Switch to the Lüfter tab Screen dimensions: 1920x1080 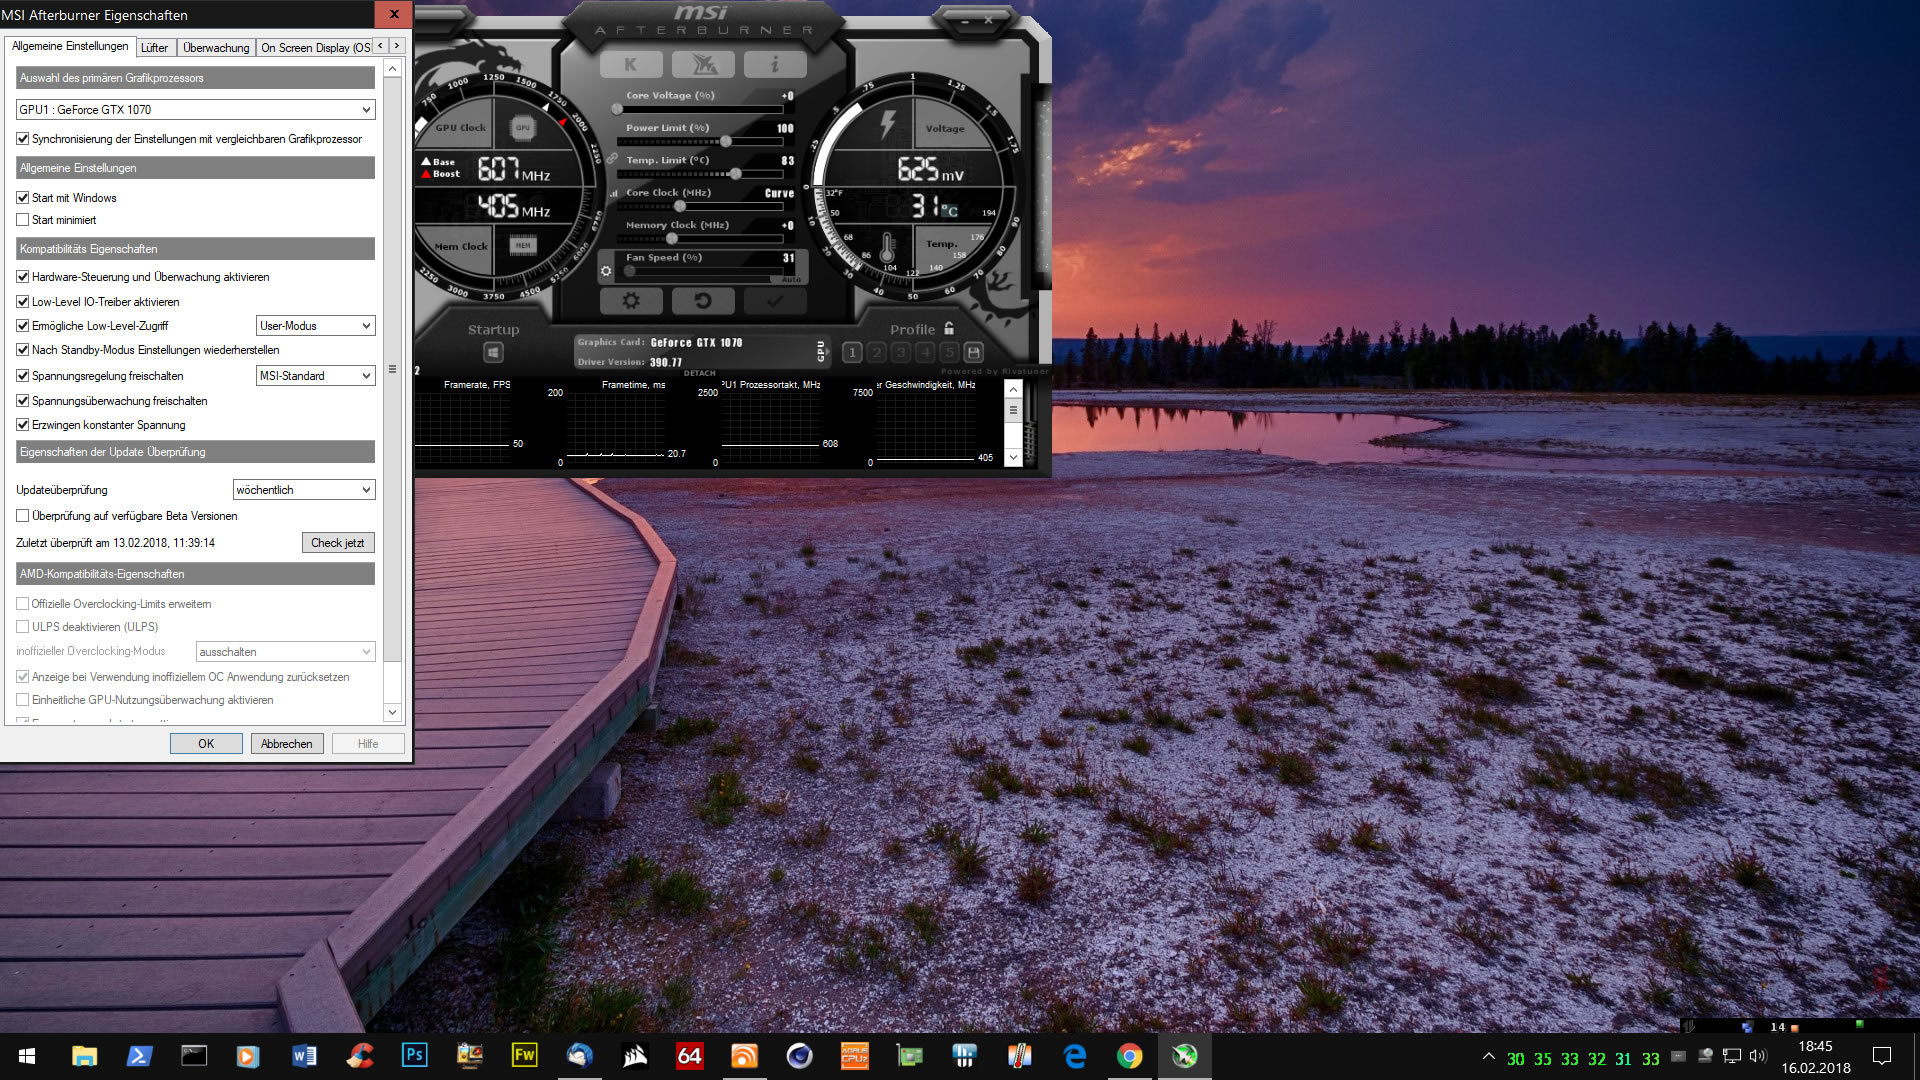click(154, 48)
